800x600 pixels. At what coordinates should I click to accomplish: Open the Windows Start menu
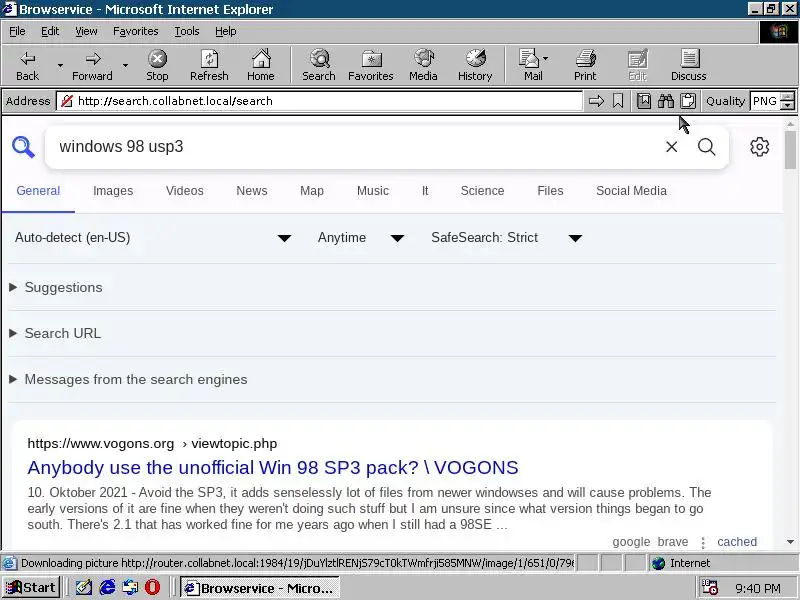click(x=31, y=588)
